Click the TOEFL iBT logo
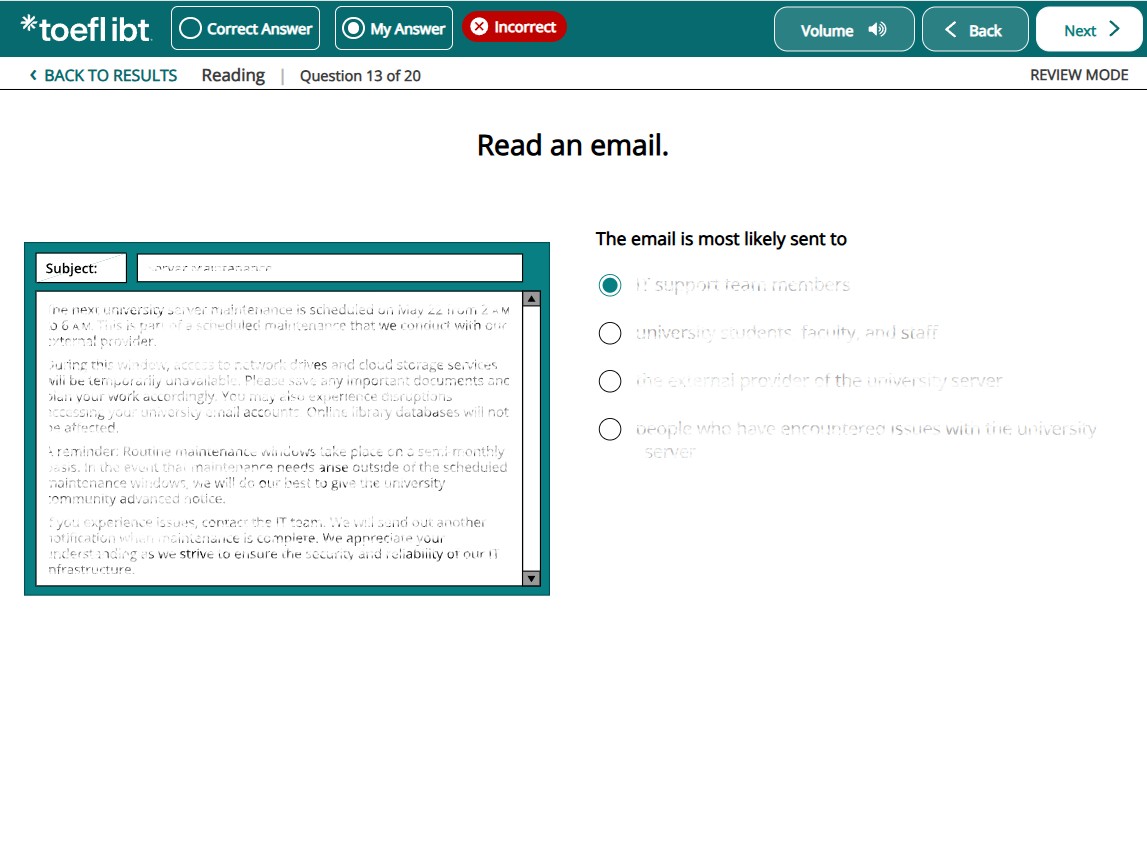This screenshot has height=859, width=1147. (x=86, y=29)
